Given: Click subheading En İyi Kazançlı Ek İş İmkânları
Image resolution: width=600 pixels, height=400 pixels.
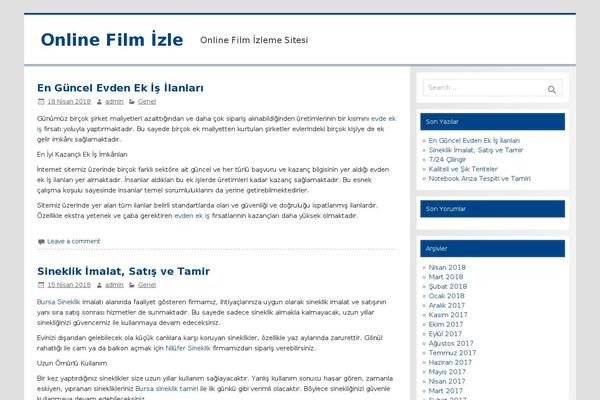Looking at the screenshot, I should click(x=82, y=154).
